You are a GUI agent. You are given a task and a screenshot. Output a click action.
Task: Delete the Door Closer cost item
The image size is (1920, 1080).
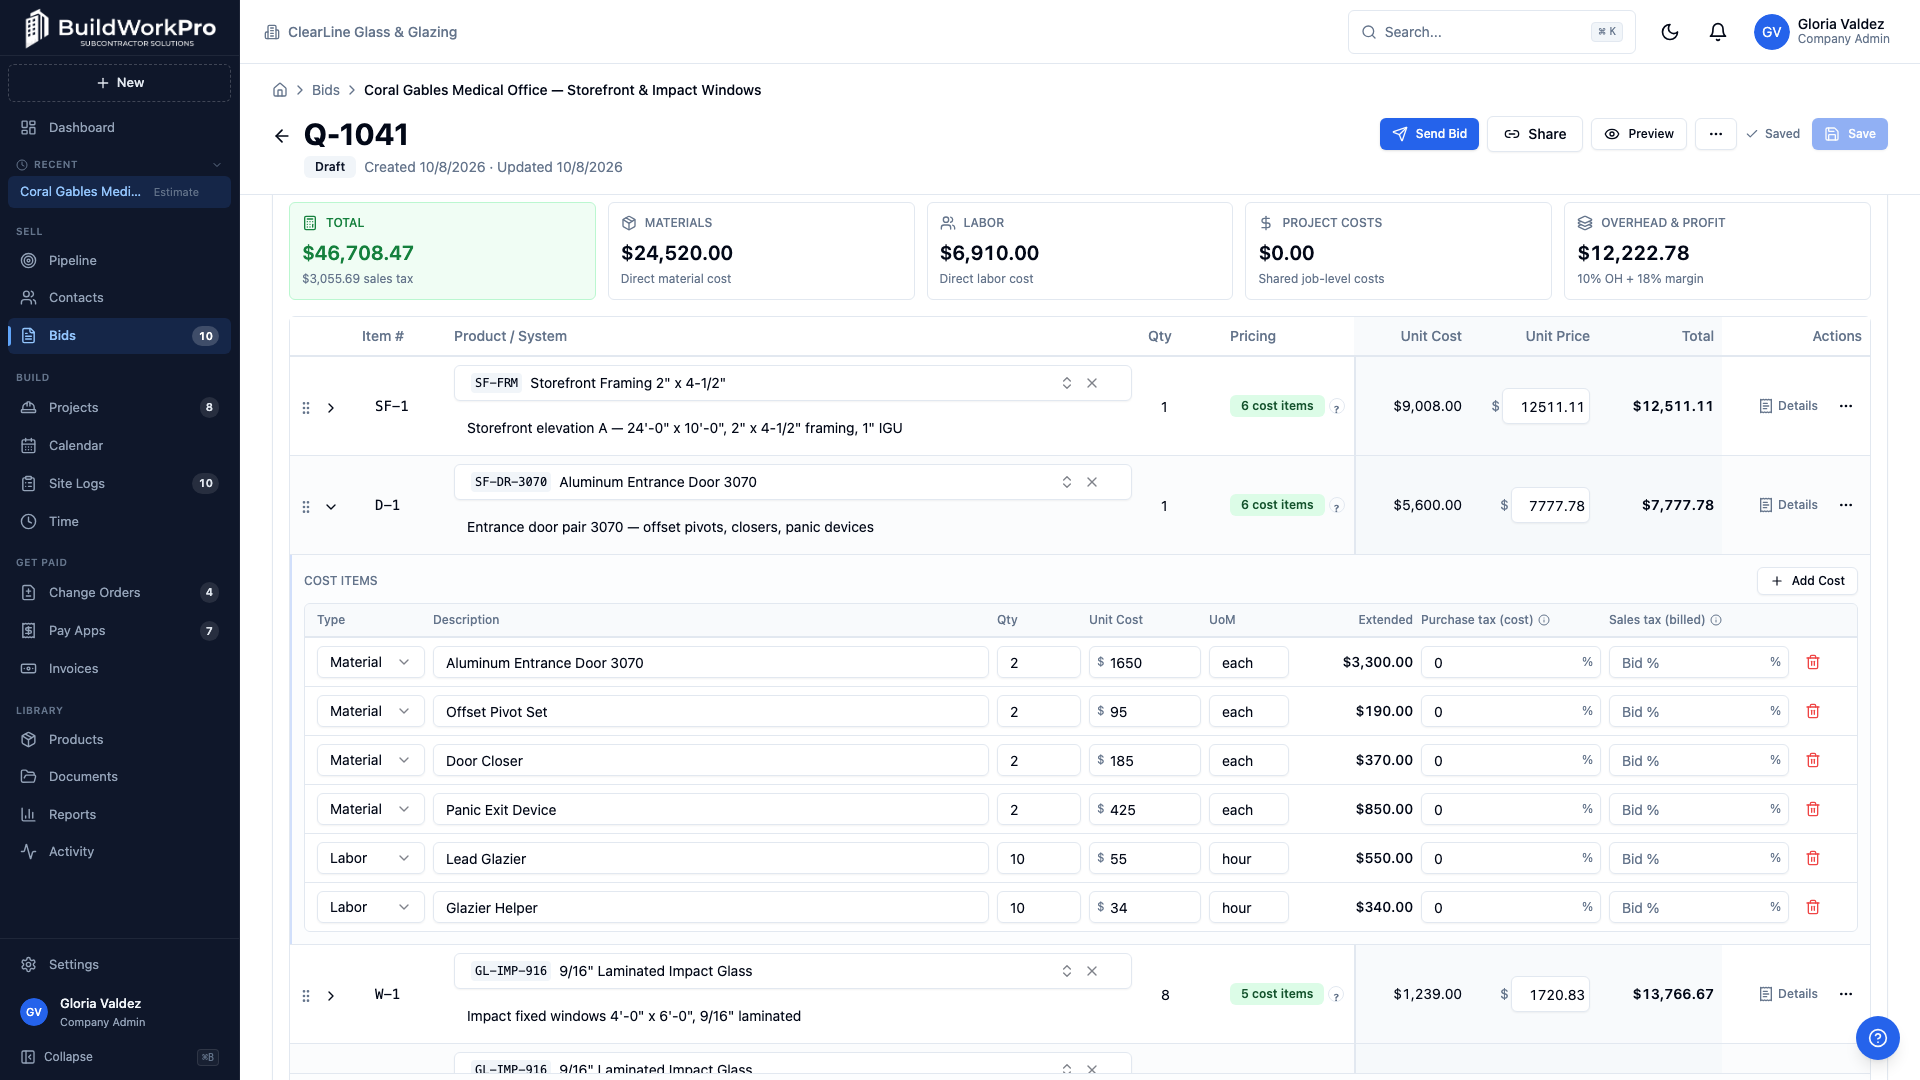coord(1813,760)
